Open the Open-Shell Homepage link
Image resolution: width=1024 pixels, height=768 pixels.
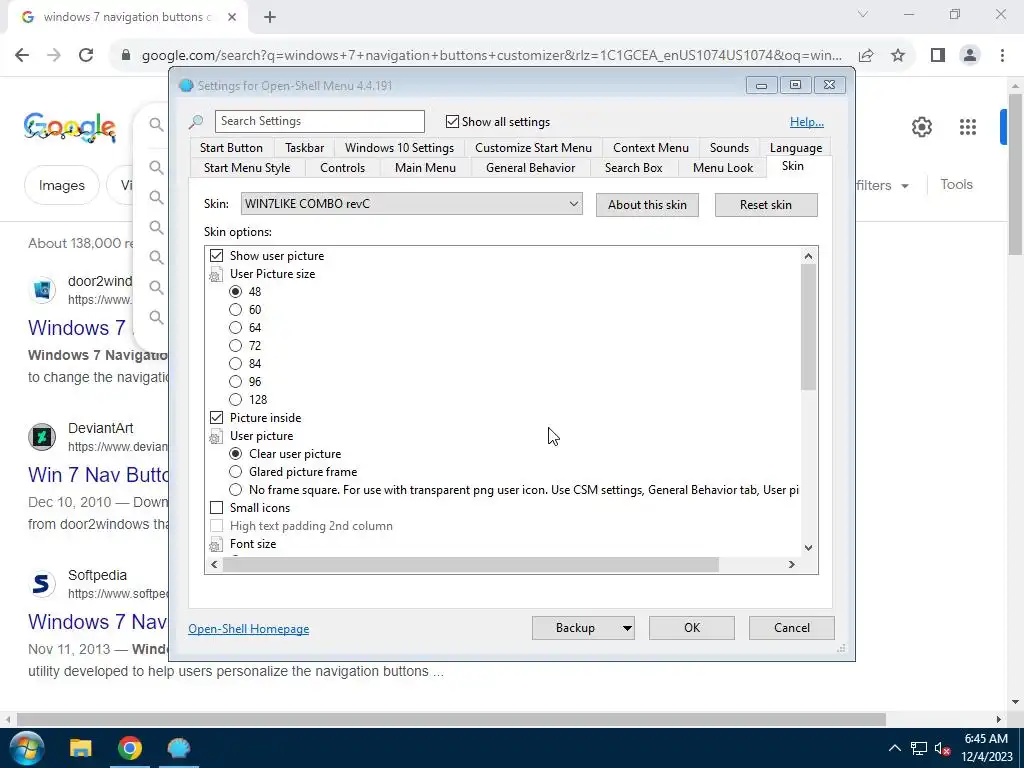click(249, 629)
